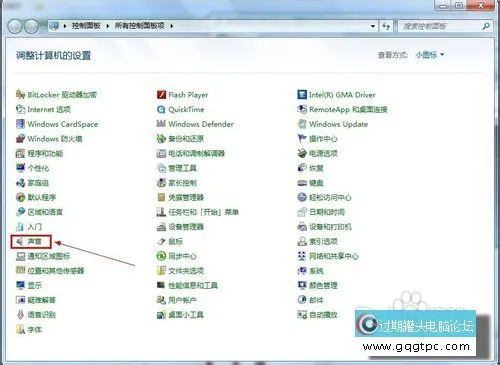Click the 用户帐户 icon

point(161,300)
